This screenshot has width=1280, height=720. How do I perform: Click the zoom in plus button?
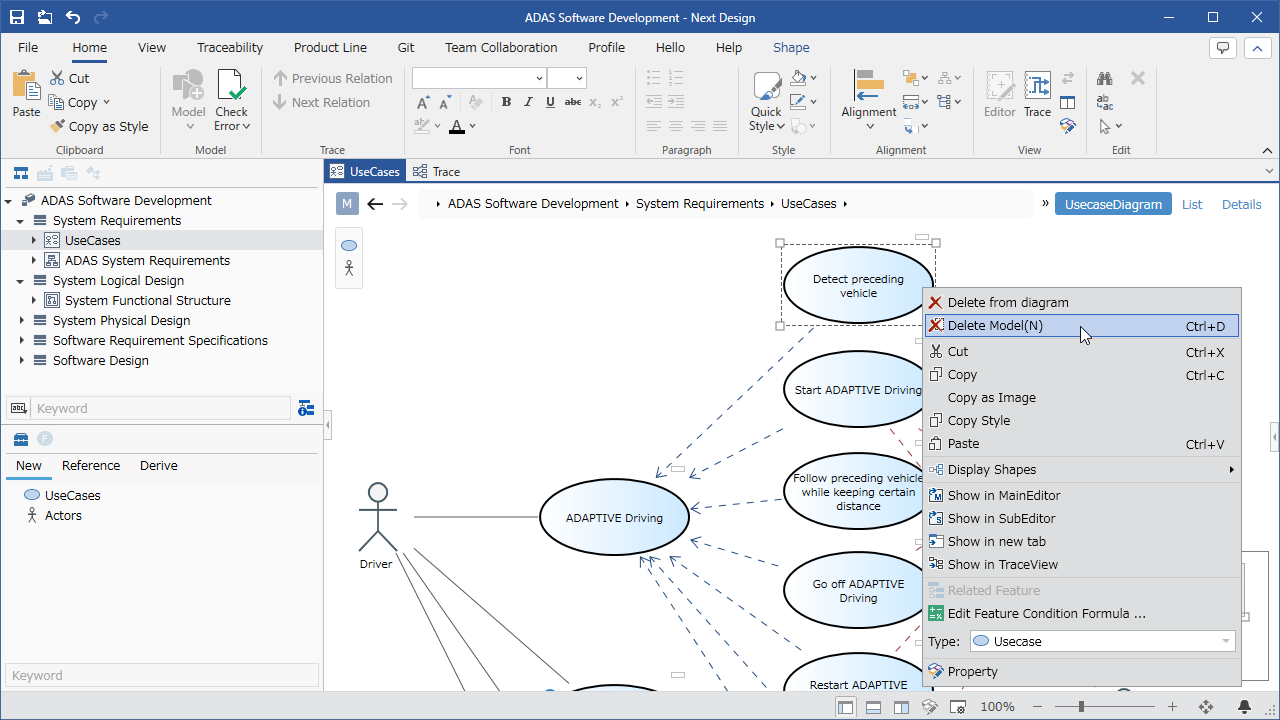tap(1173, 707)
